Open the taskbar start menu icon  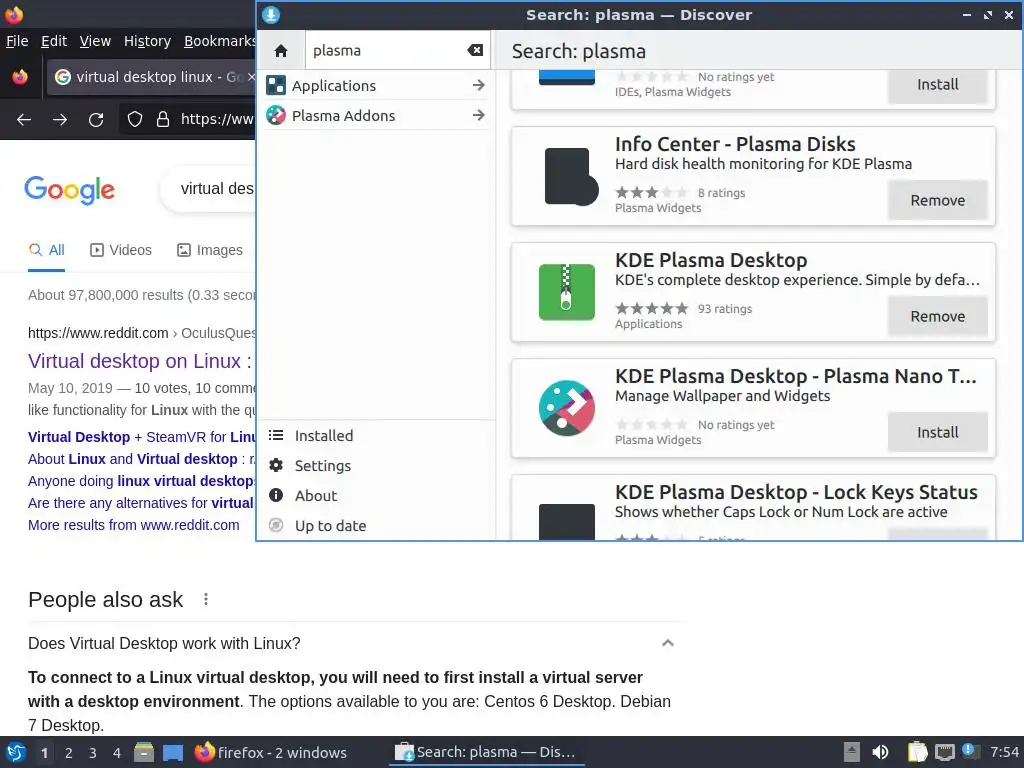pyautogui.click(x=16, y=752)
